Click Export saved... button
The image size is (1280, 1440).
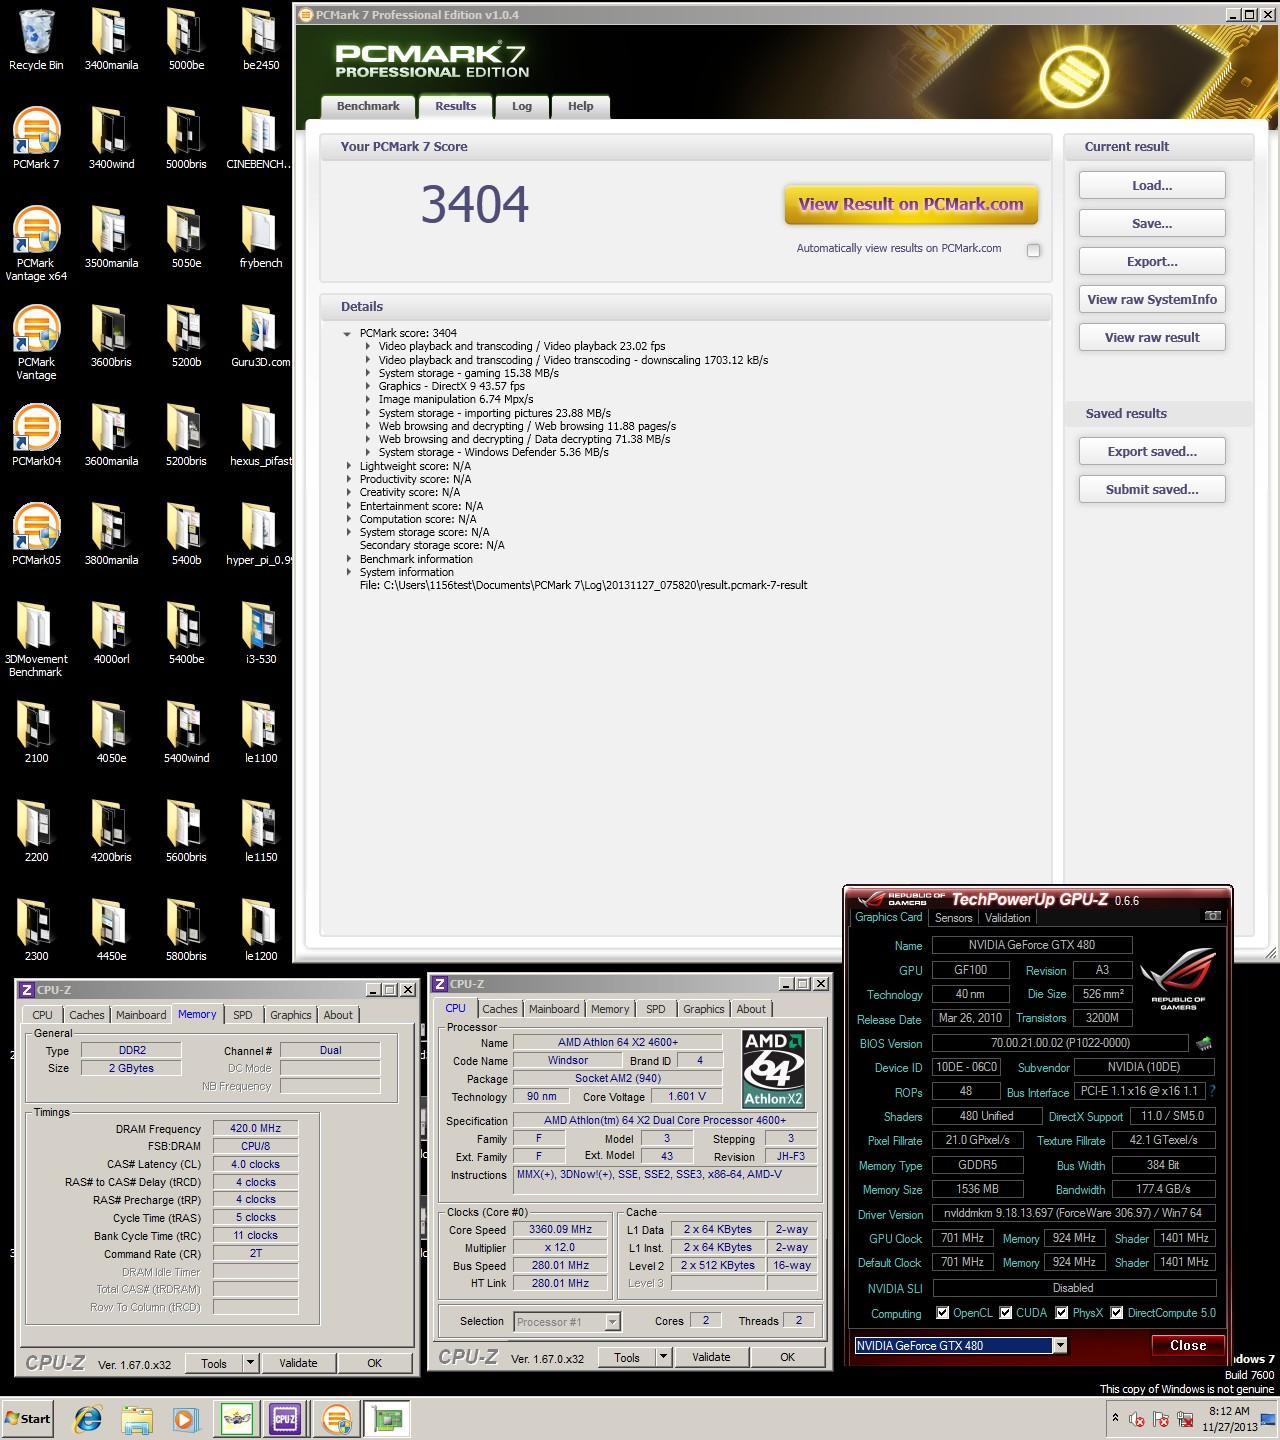point(1152,452)
